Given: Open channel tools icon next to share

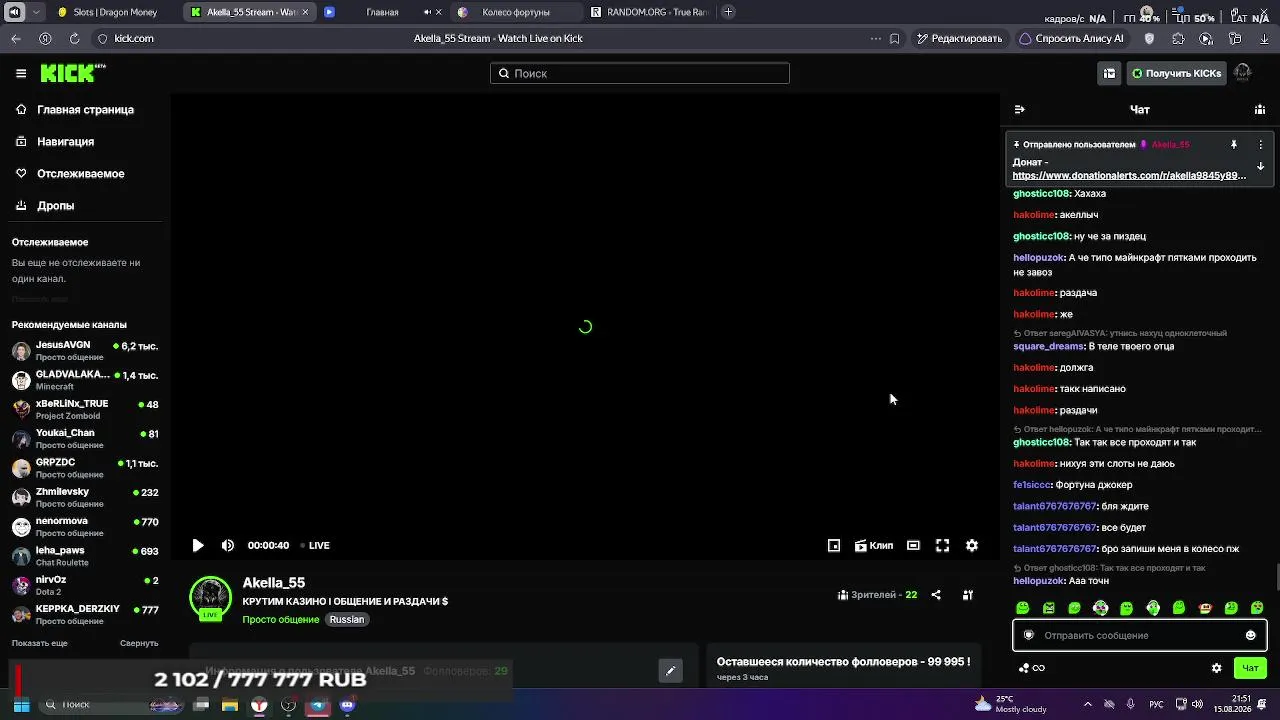Looking at the screenshot, I should click(x=968, y=595).
